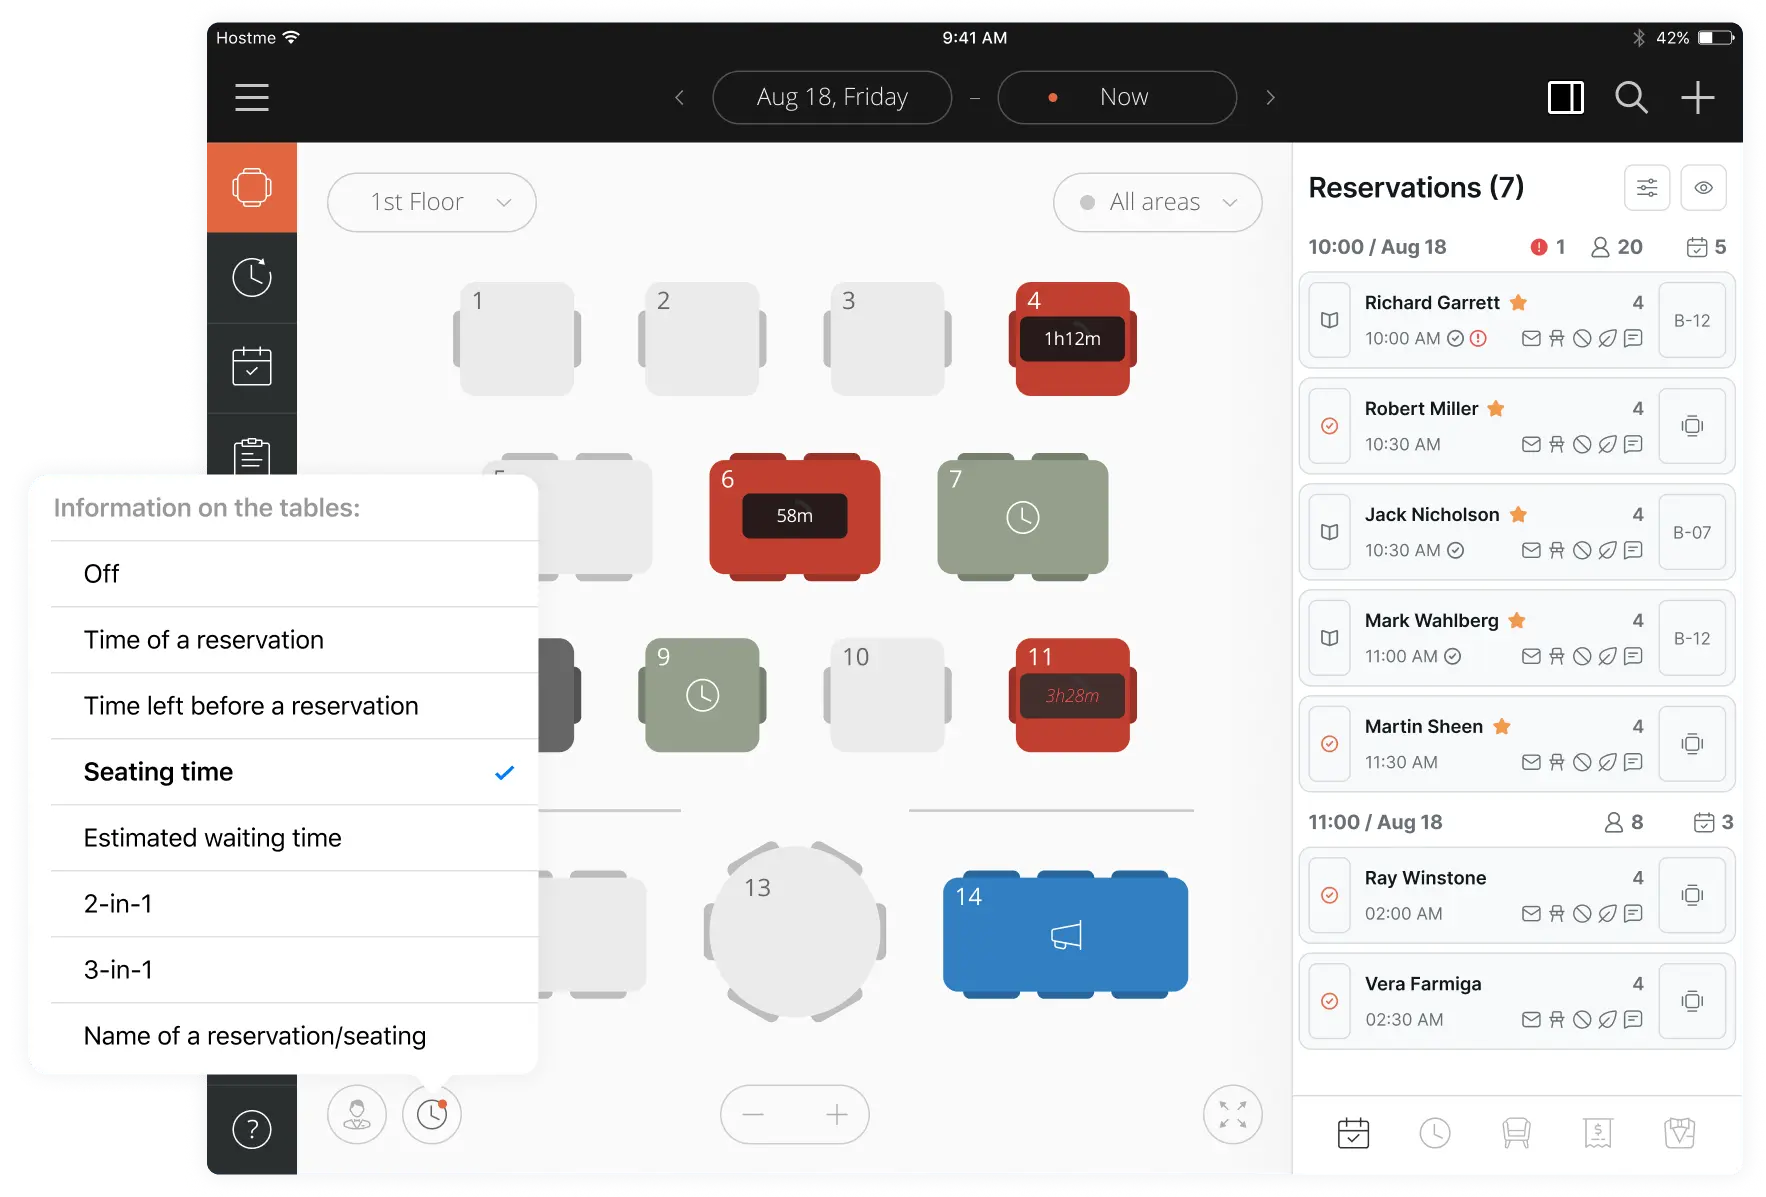Select Time left before a reservation
Image resolution: width=1766 pixels, height=1197 pixels.
[x=294, y=706]
